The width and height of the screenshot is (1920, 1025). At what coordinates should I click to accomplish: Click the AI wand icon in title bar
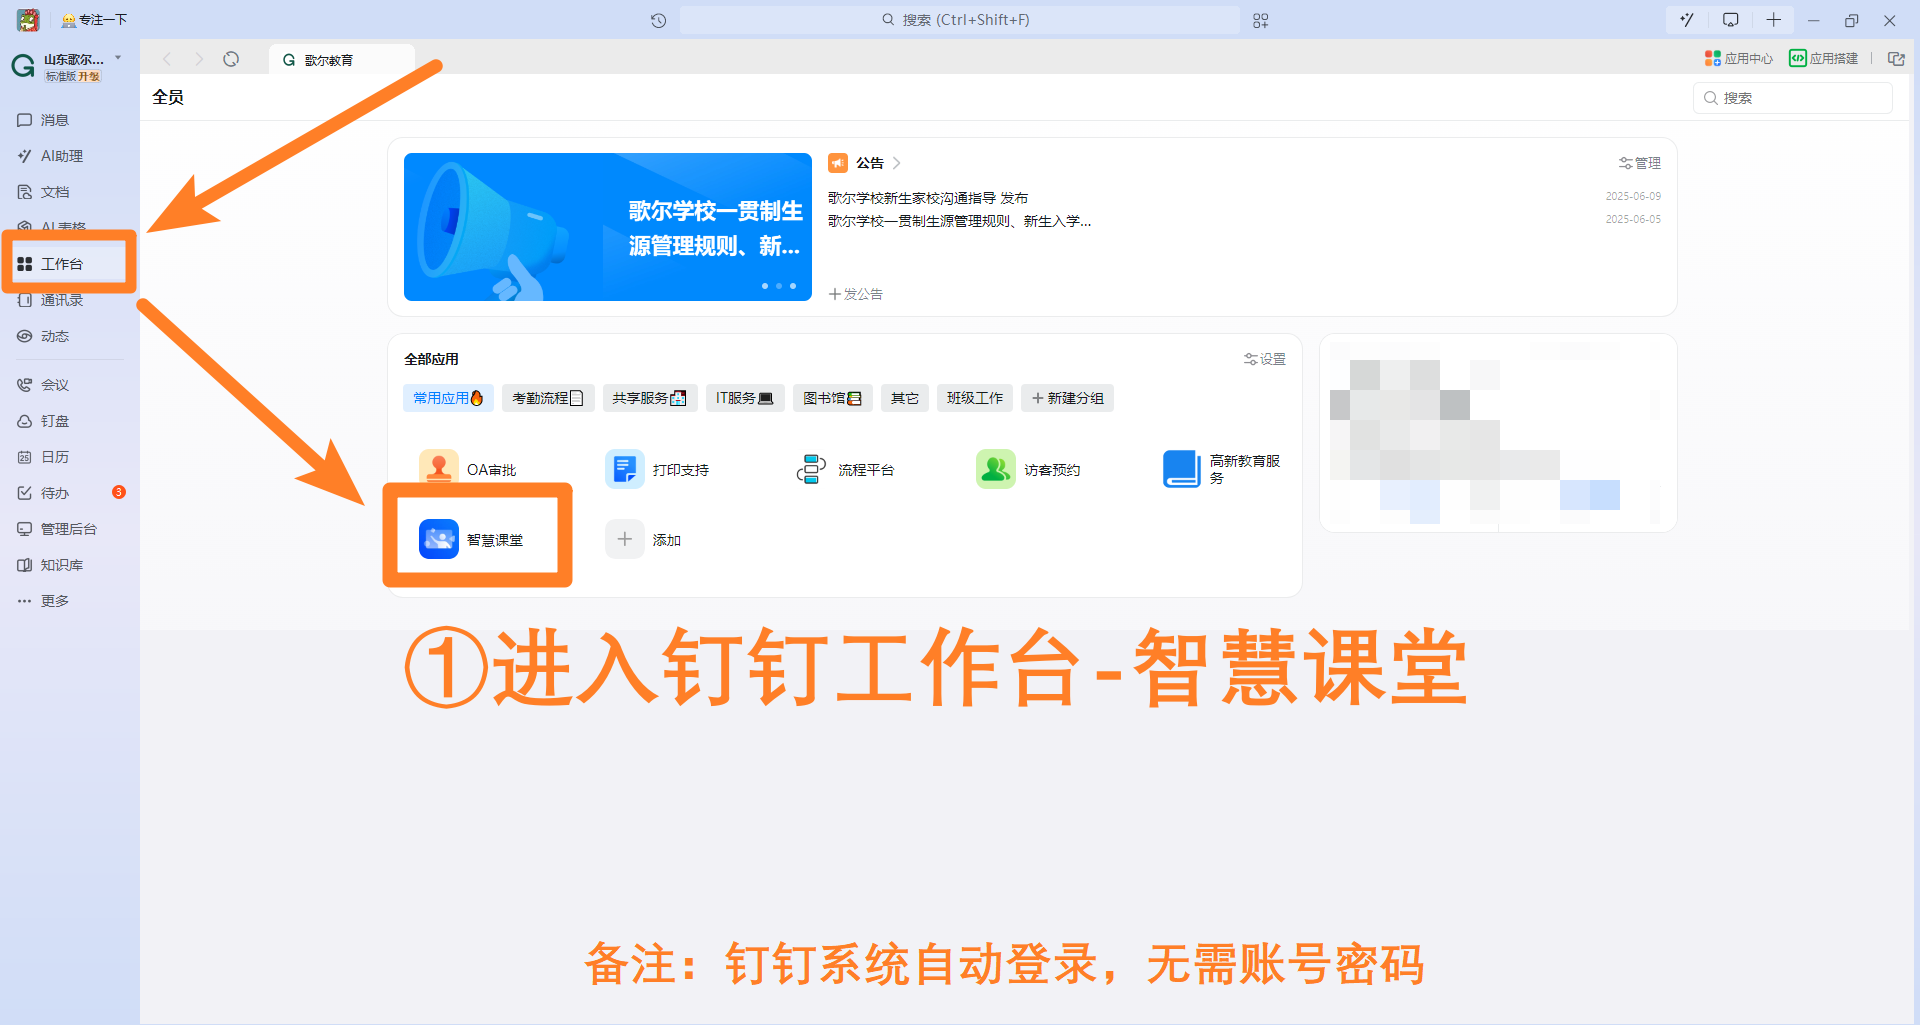[1687, 20]
